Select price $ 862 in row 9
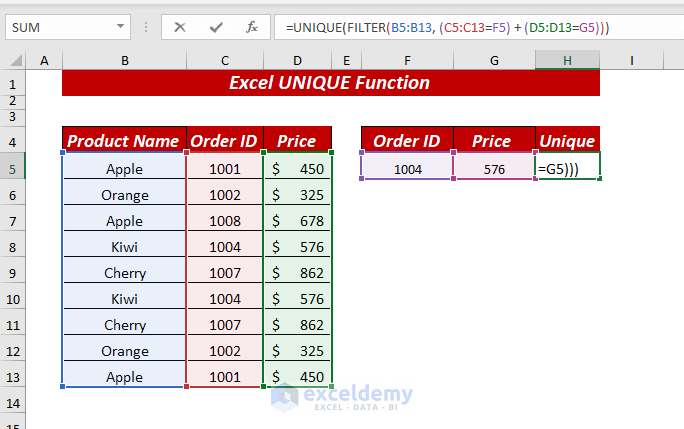This screenshot has width=684, height=429. point(298,270)
